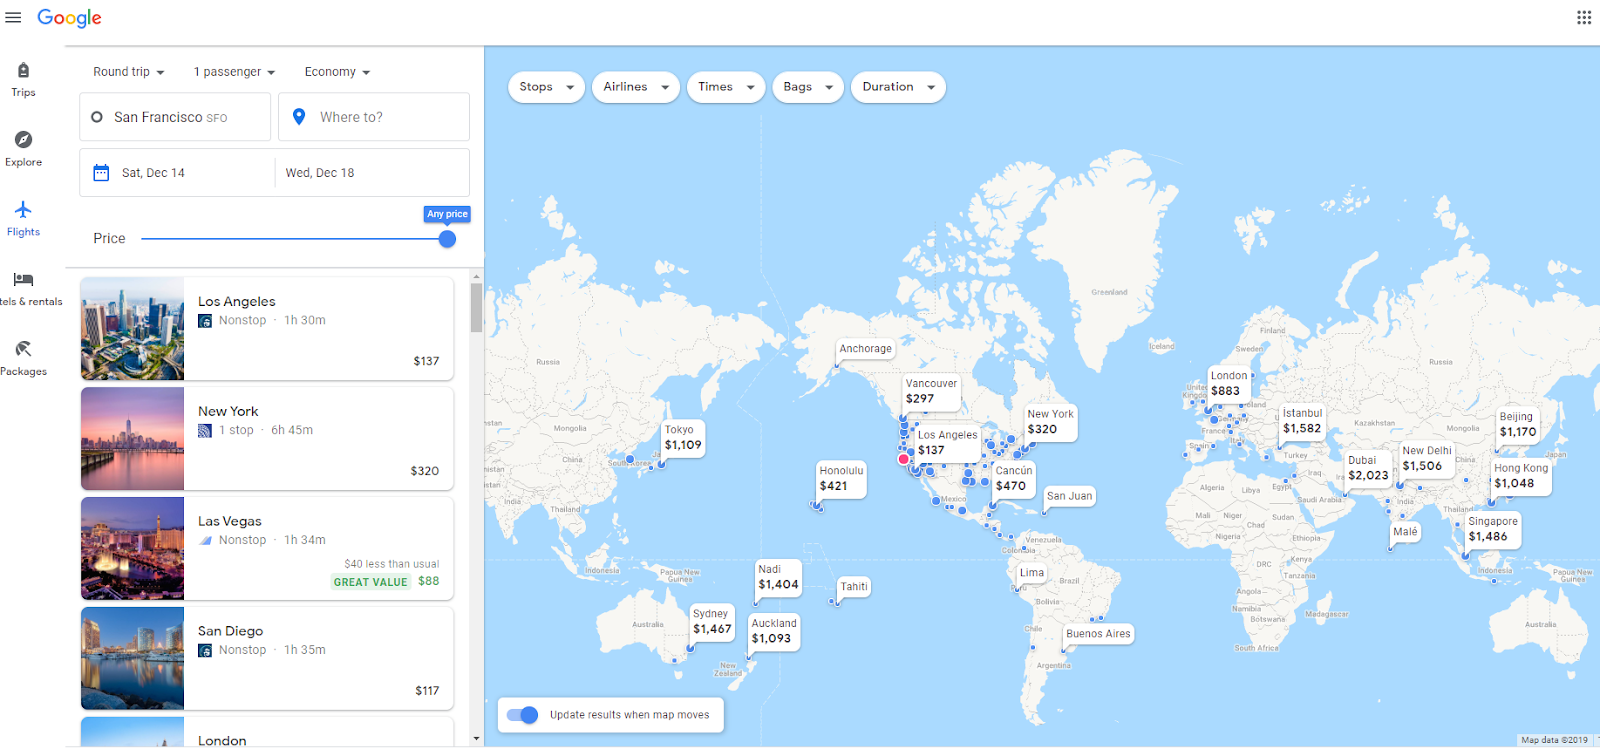The height and width of the screenshot is (749, 1600).
Task: Select the Tokyo $1,109 map label
Action: click(x=683, y=438)
